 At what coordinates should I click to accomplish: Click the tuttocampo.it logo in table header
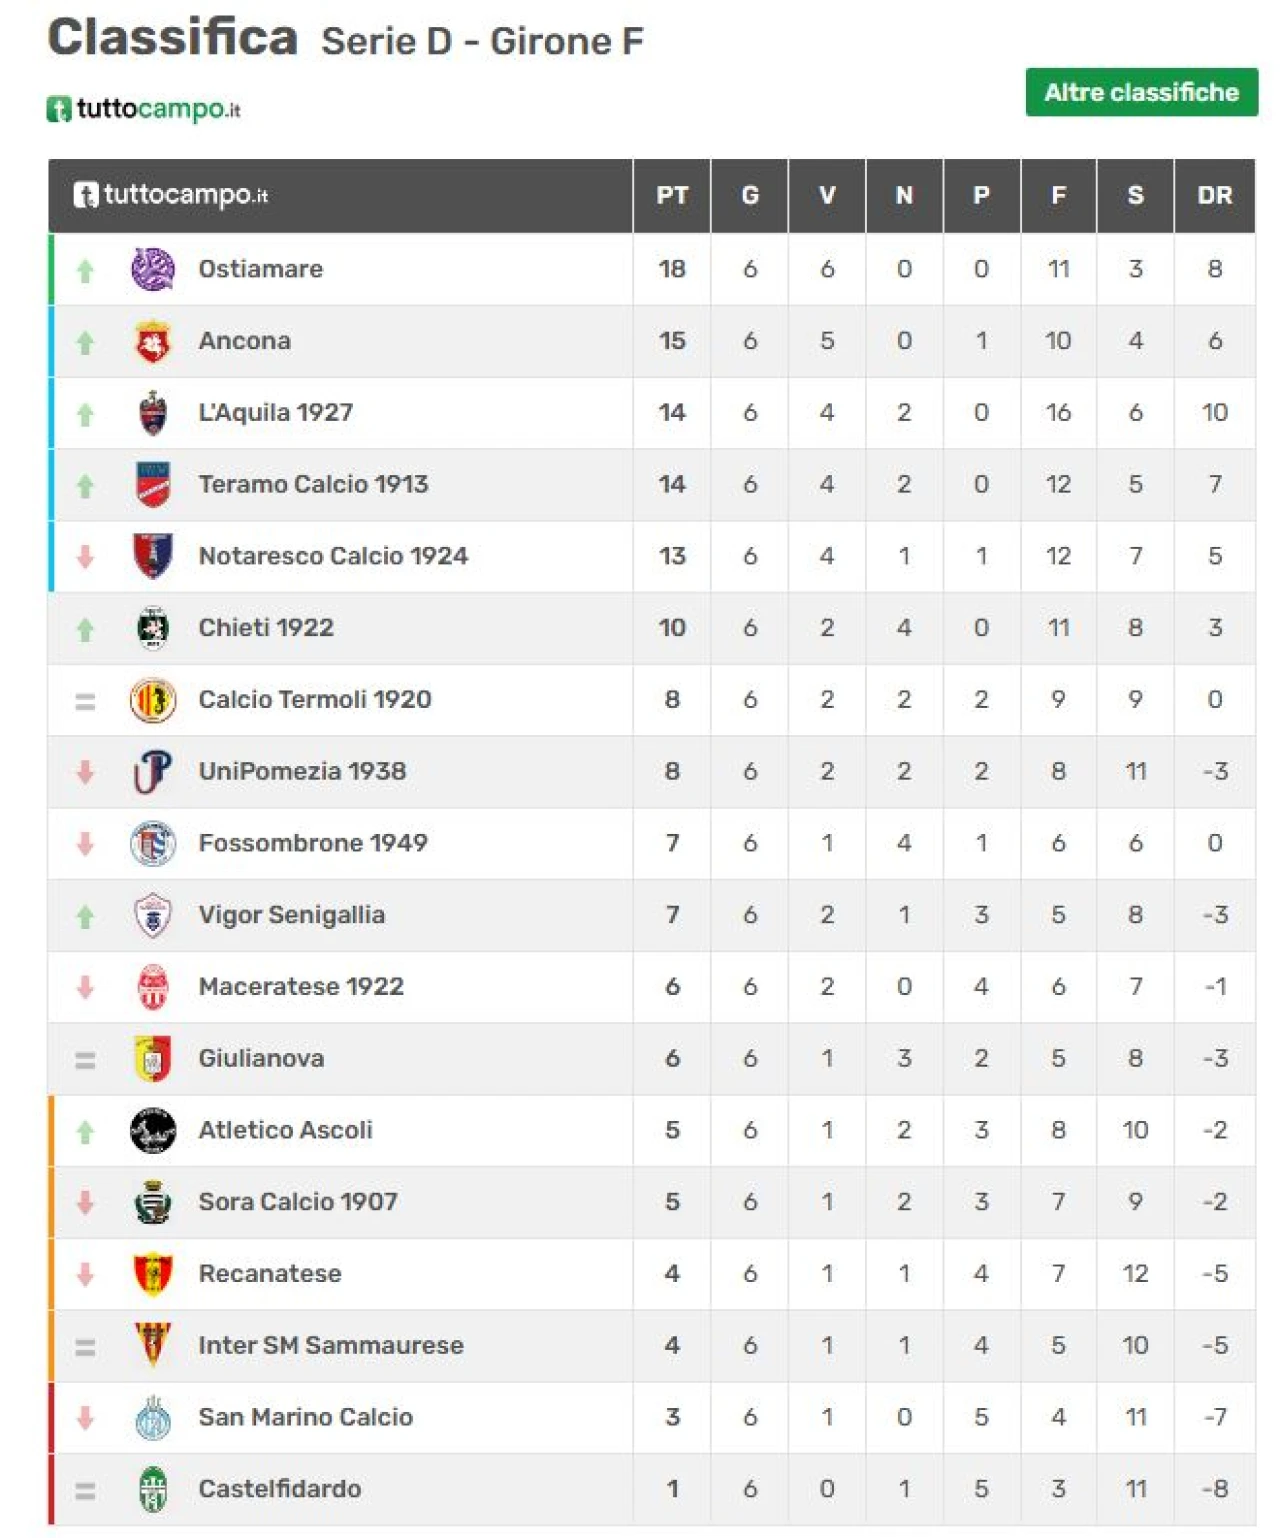click(x=171, y=195)
